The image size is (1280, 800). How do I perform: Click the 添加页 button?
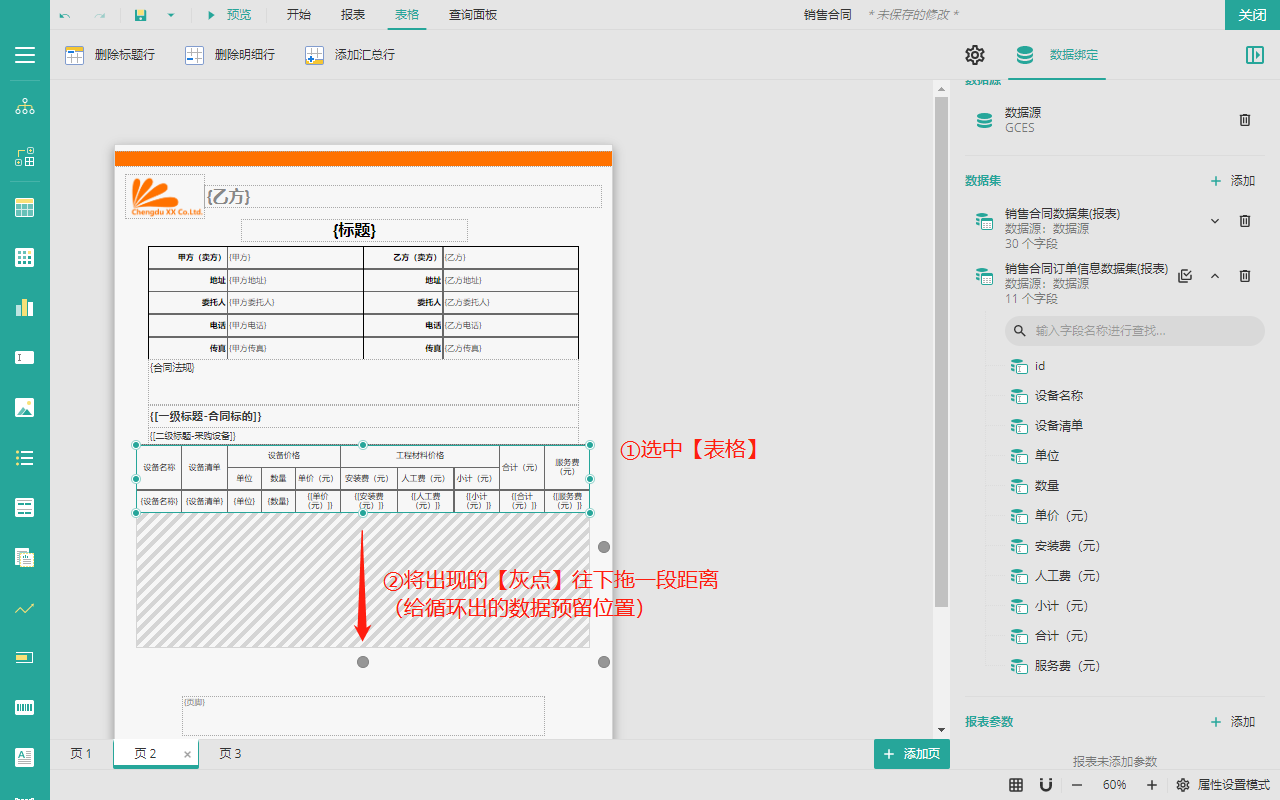[x=911, y=754]
